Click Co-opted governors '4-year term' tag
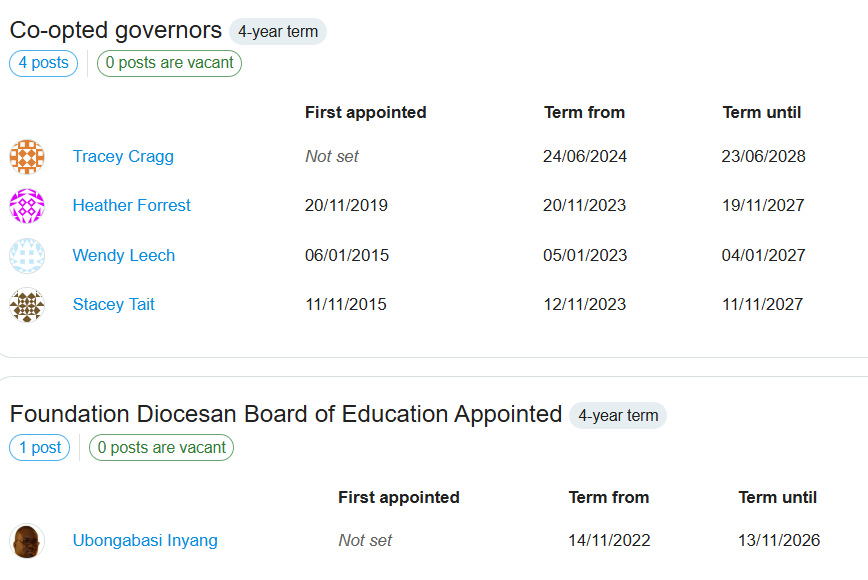 click(278, 32)
